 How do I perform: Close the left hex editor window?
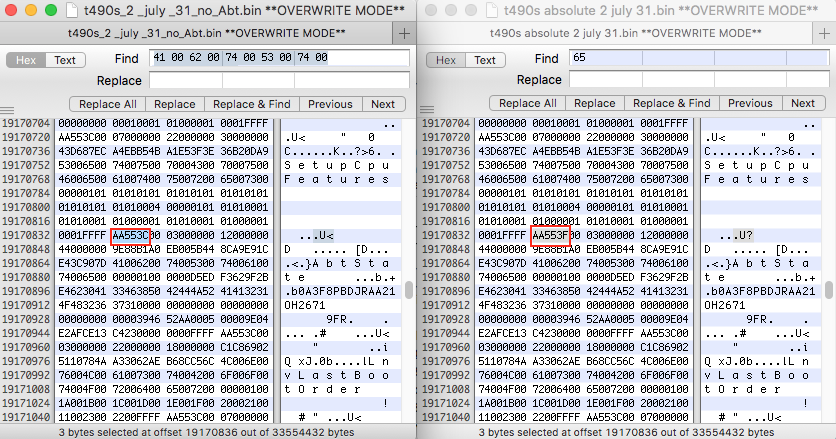tap(11, 10)
